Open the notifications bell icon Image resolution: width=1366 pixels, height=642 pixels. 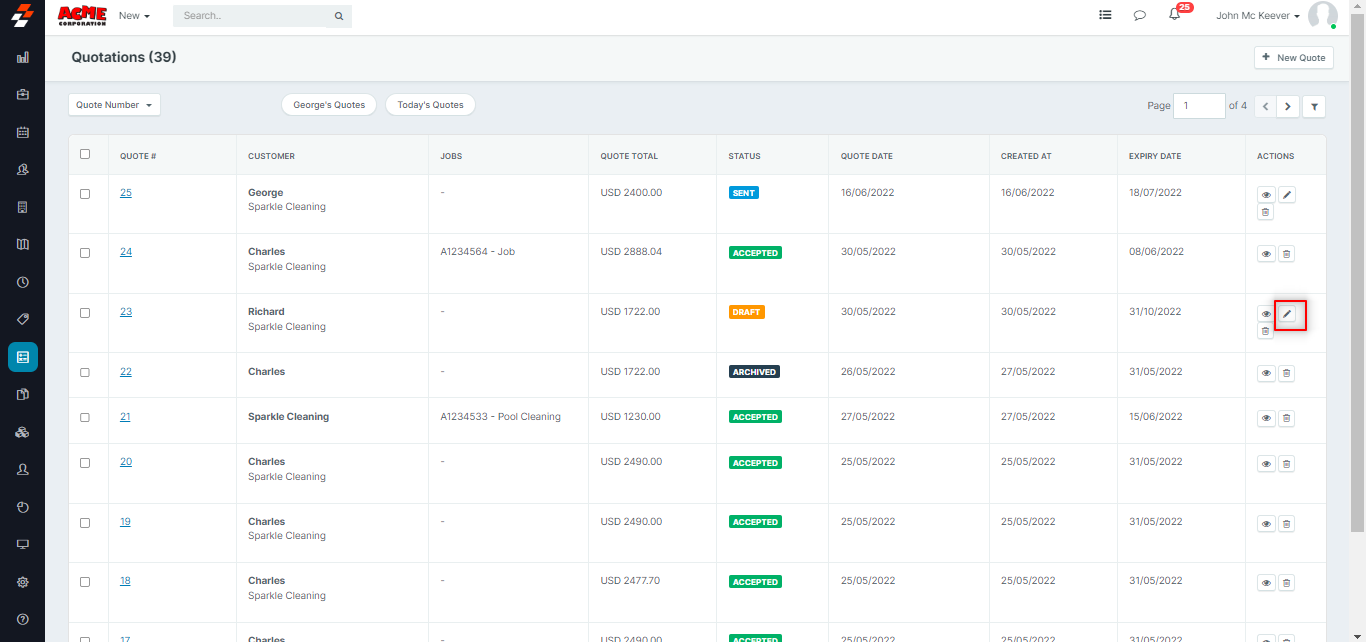click(x=1174, y=15)
